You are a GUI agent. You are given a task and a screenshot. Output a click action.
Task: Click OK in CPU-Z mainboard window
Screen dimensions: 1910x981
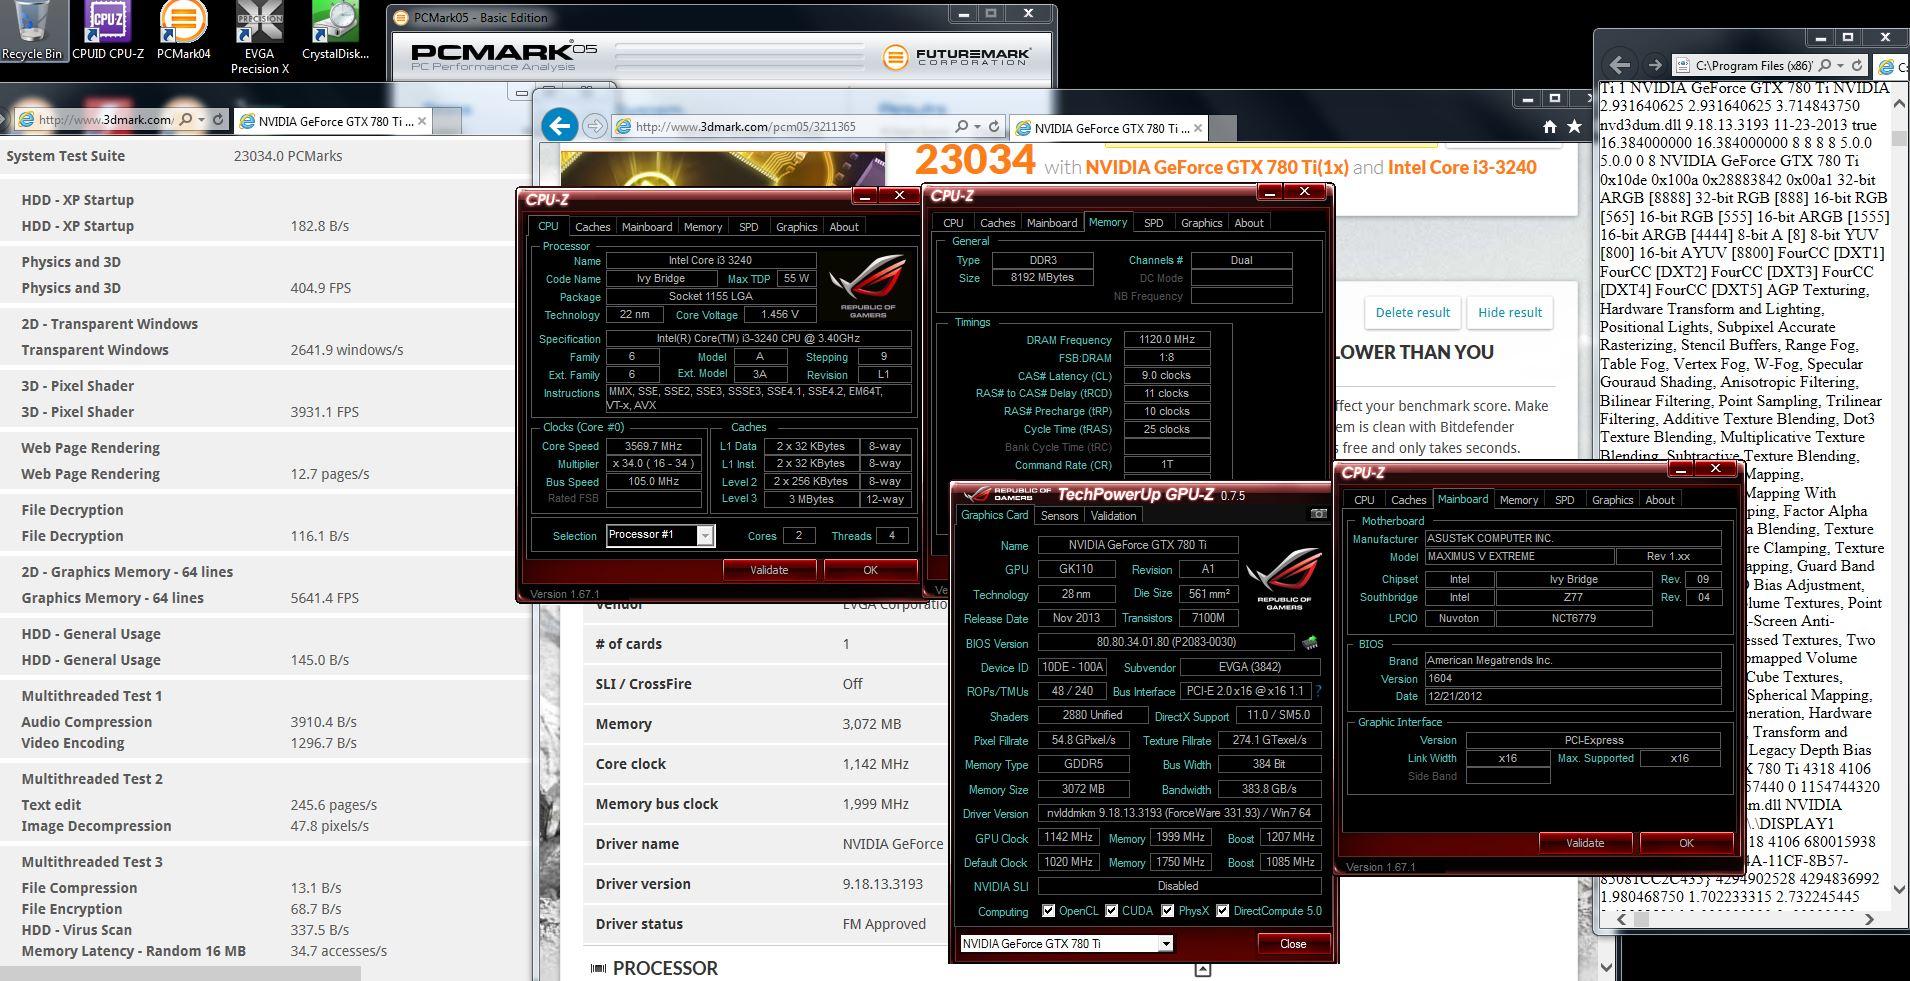(1686, 843)
